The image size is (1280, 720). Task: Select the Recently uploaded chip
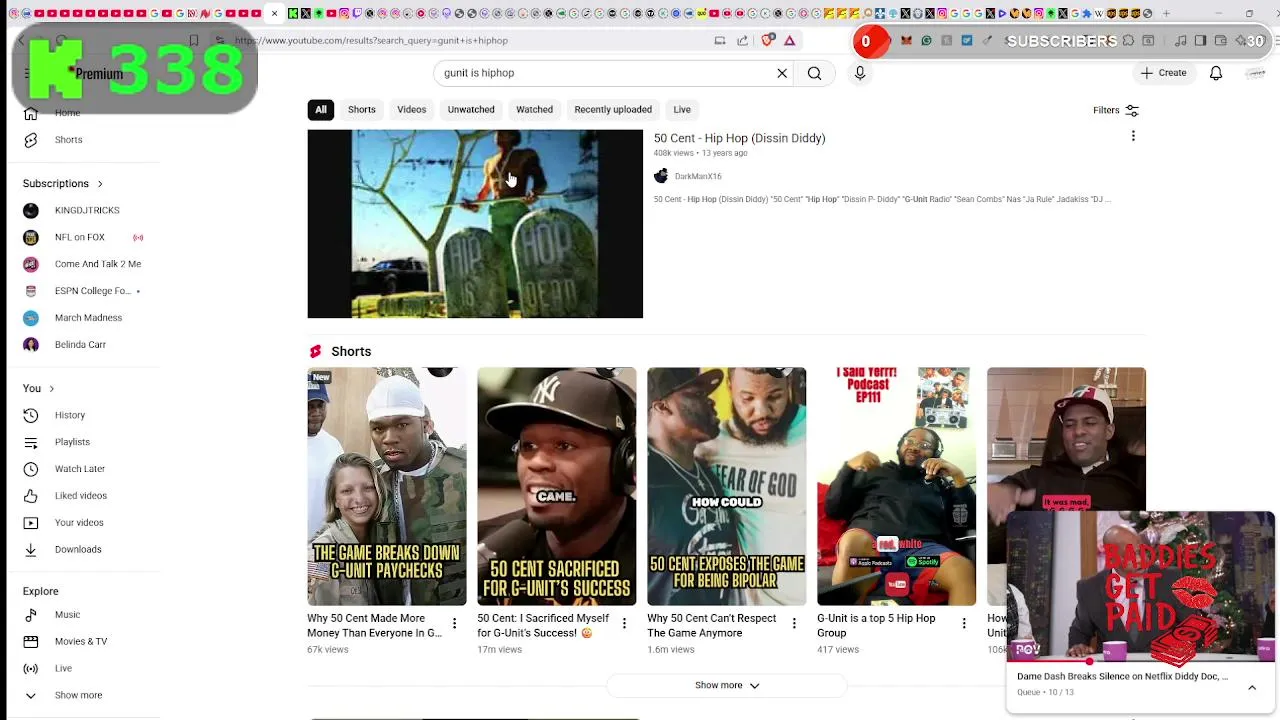pos(613,110)
